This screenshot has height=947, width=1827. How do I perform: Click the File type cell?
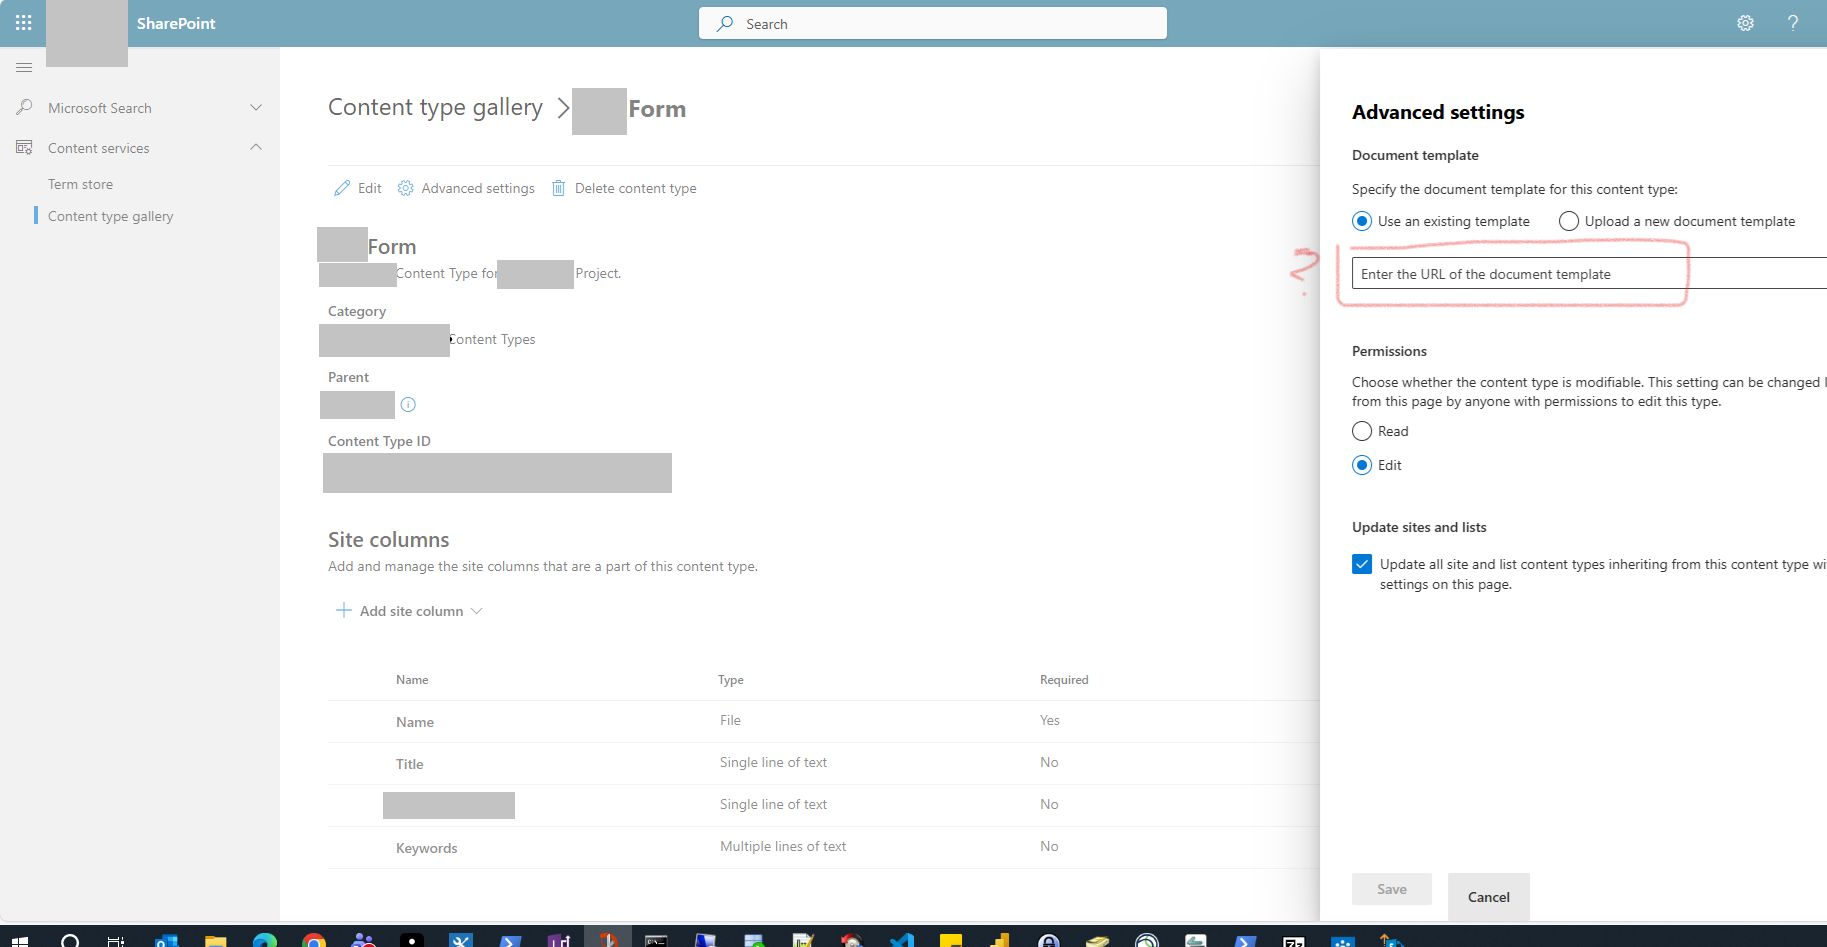point(730,720)
